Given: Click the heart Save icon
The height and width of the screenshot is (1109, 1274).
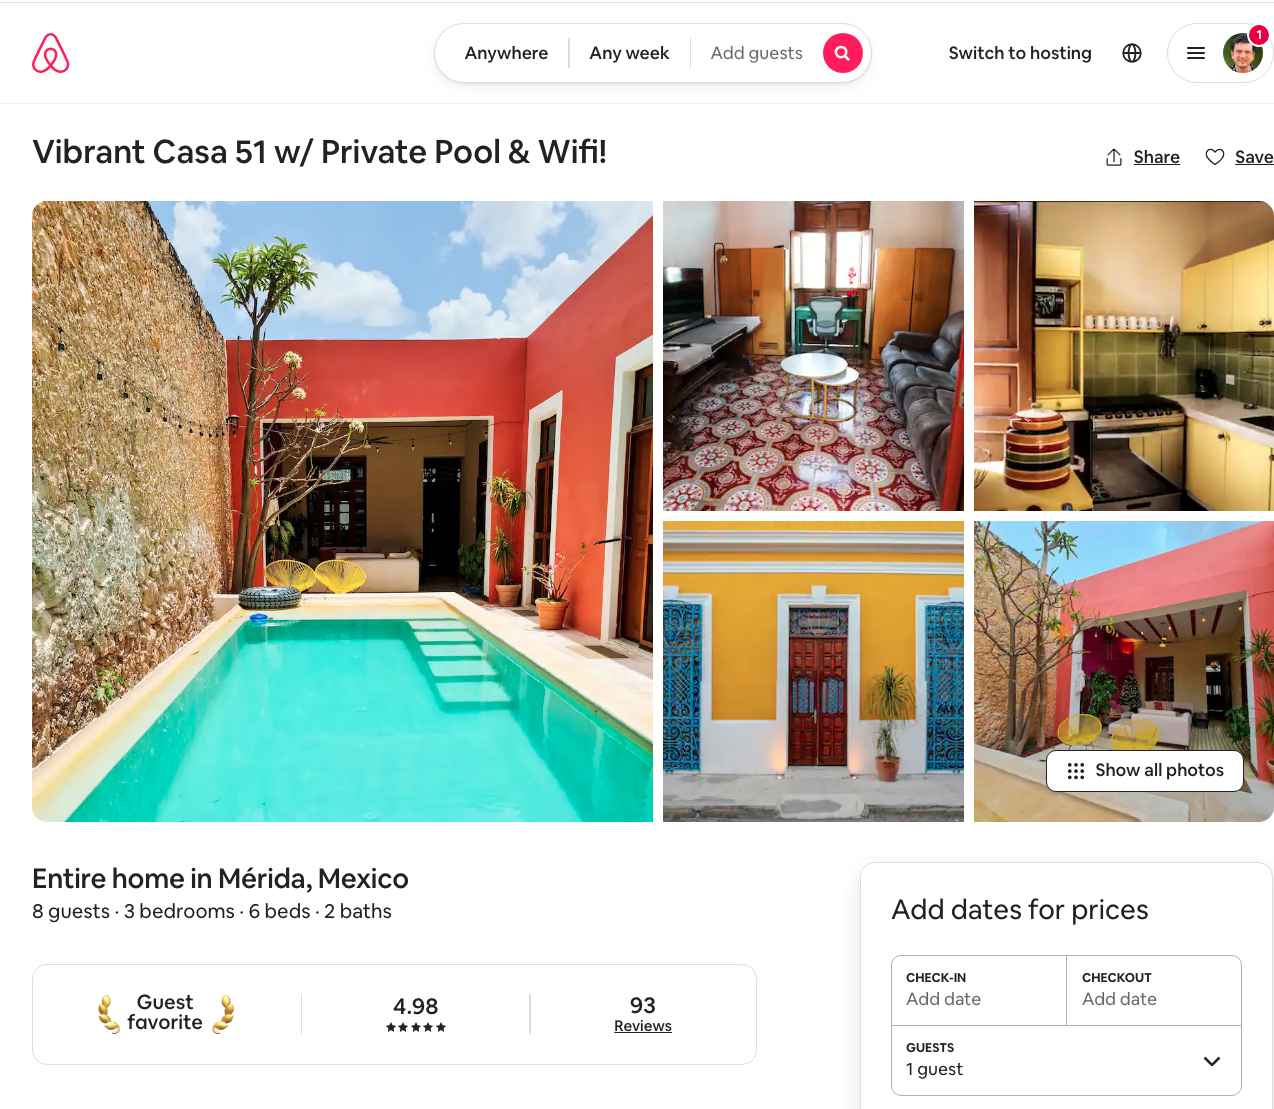Looking at the screenshot, I should click(1215, 157).
